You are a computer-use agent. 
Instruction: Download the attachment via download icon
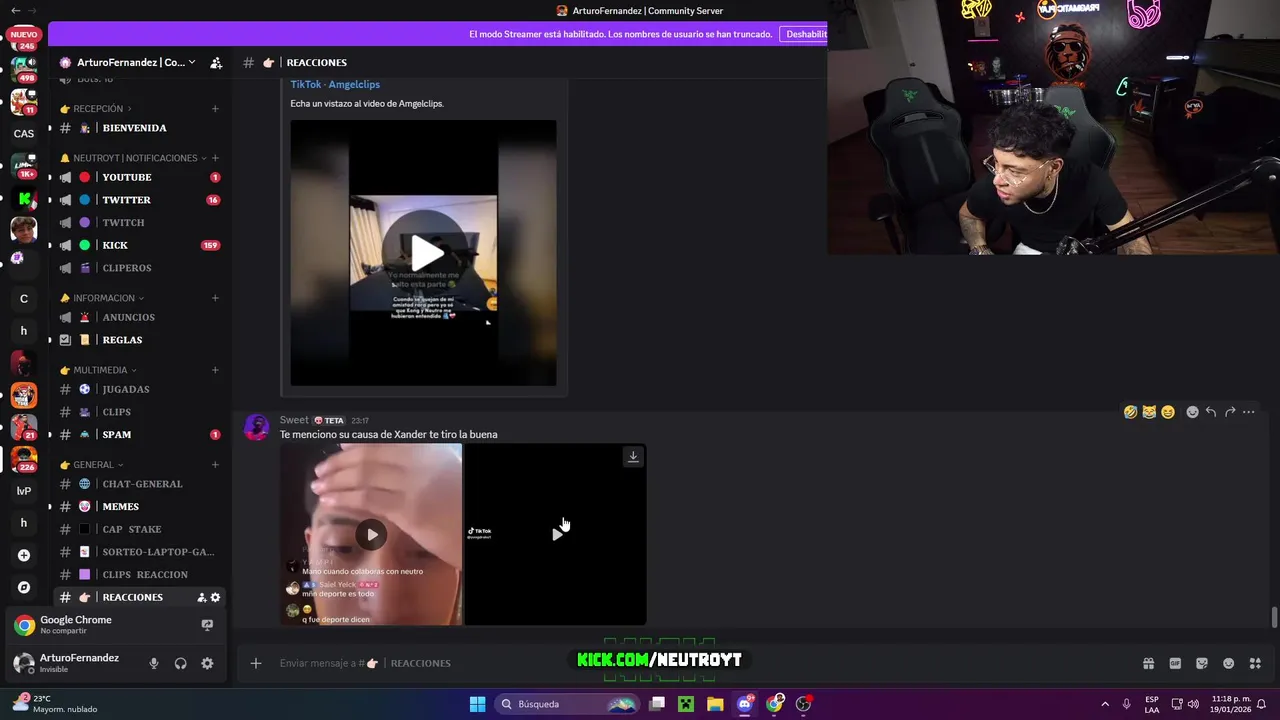tap(633, 456)
